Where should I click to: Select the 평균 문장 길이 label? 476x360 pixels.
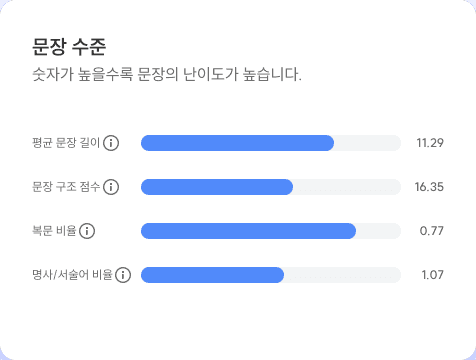(x=66, y=143)
